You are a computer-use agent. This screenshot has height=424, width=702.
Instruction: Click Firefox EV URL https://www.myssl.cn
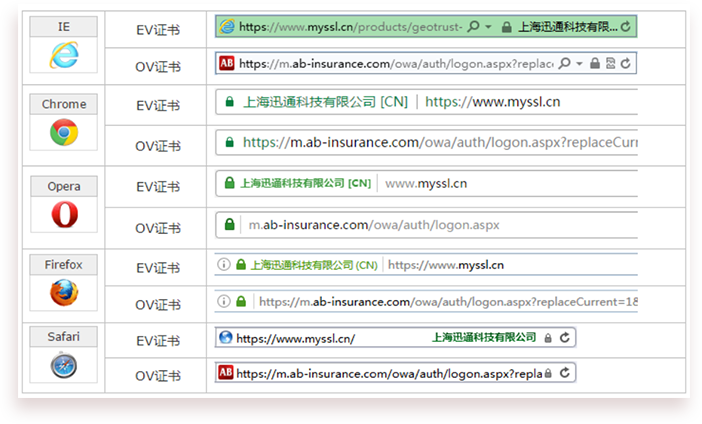(446, 265)
